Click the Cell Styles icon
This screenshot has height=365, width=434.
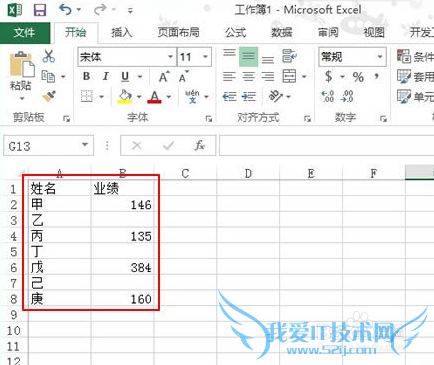(404, 97)
